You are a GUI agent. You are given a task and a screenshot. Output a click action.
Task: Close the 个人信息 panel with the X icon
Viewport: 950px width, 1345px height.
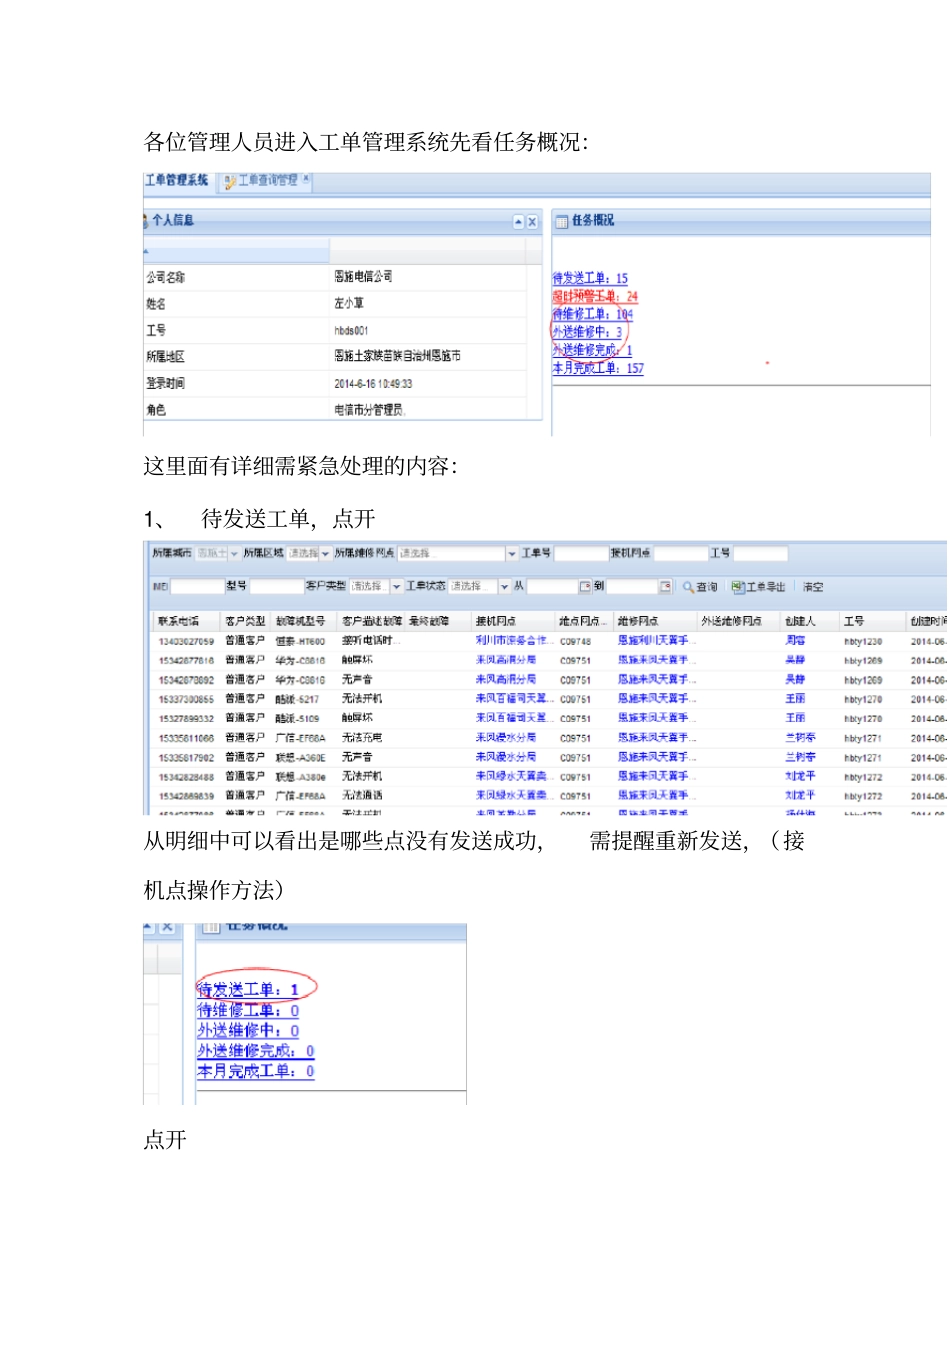[x=532, y=222]
